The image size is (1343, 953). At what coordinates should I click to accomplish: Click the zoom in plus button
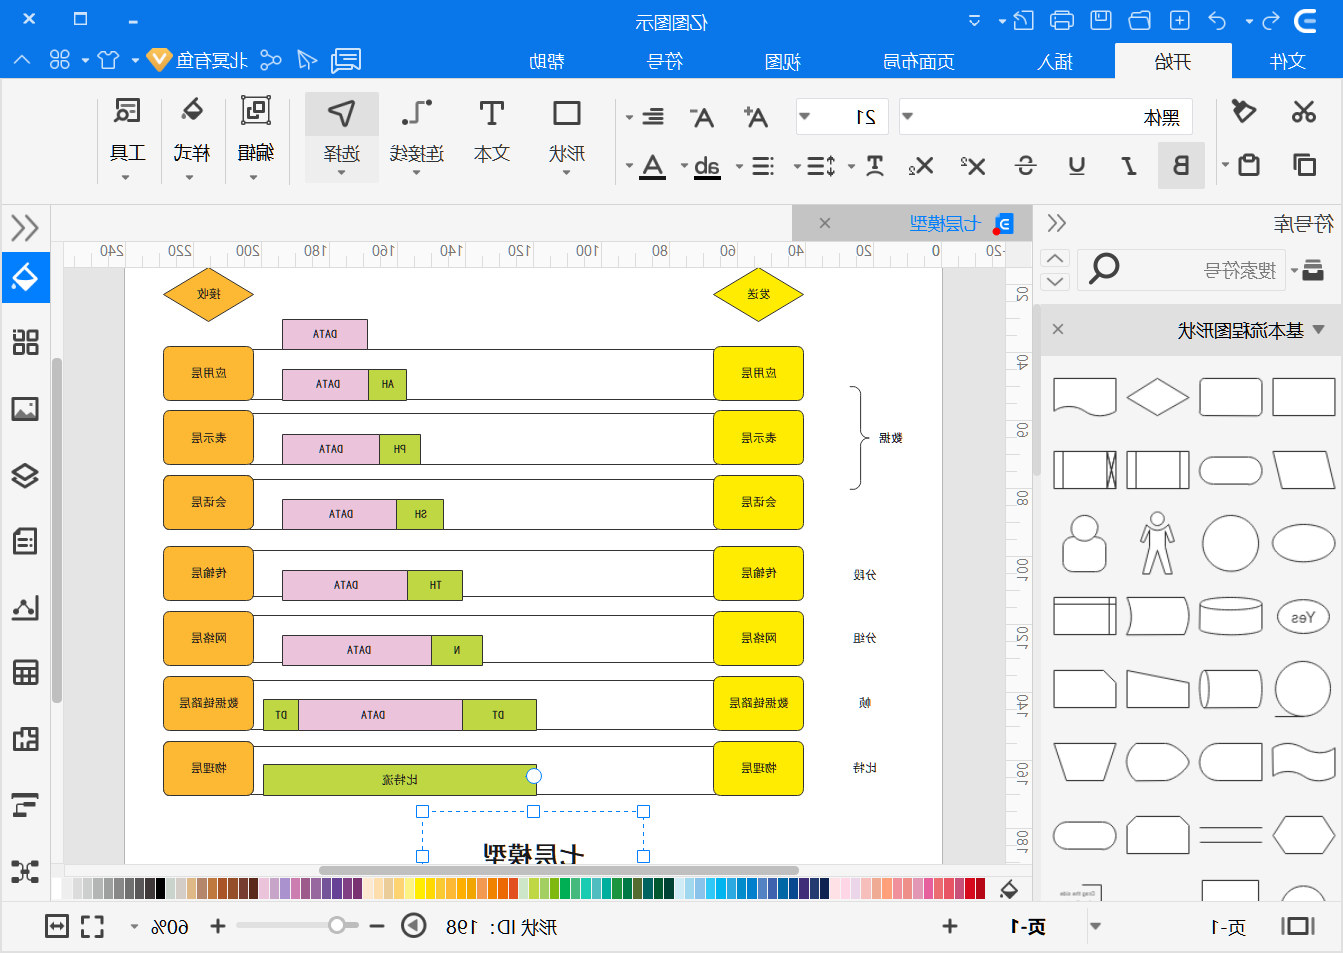(217, 926)
